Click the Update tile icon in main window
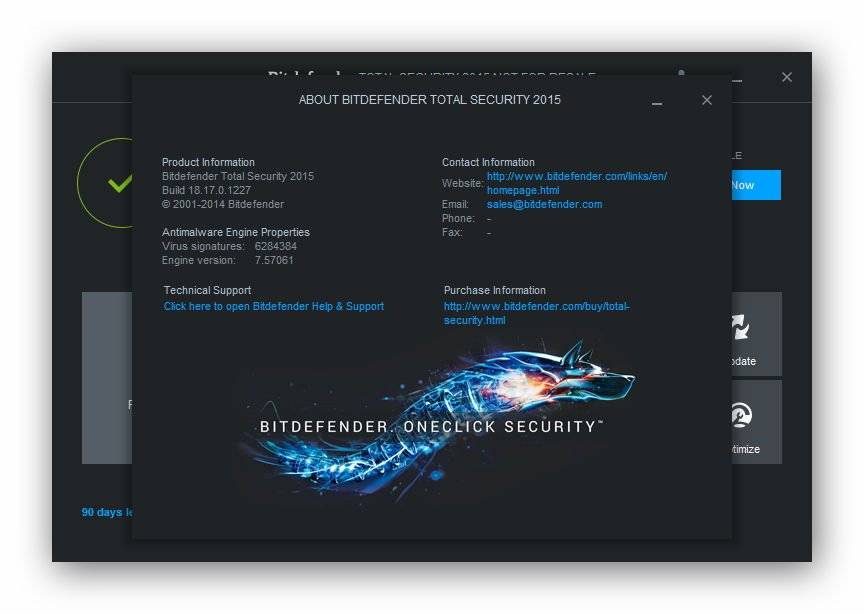864x614 pixels. [x=741, y=327]
